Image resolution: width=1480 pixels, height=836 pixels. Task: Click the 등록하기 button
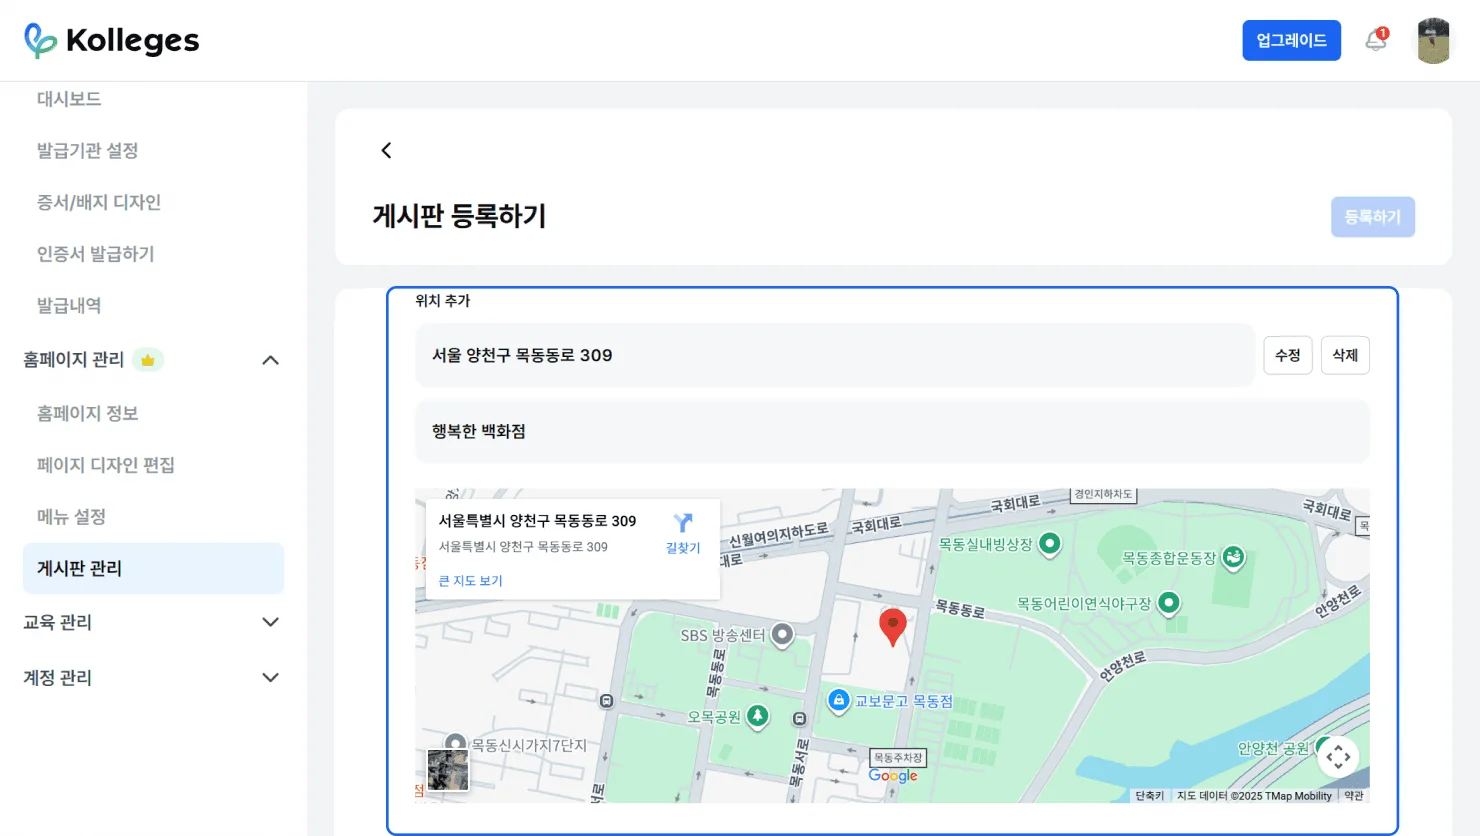coord(1372,217)
